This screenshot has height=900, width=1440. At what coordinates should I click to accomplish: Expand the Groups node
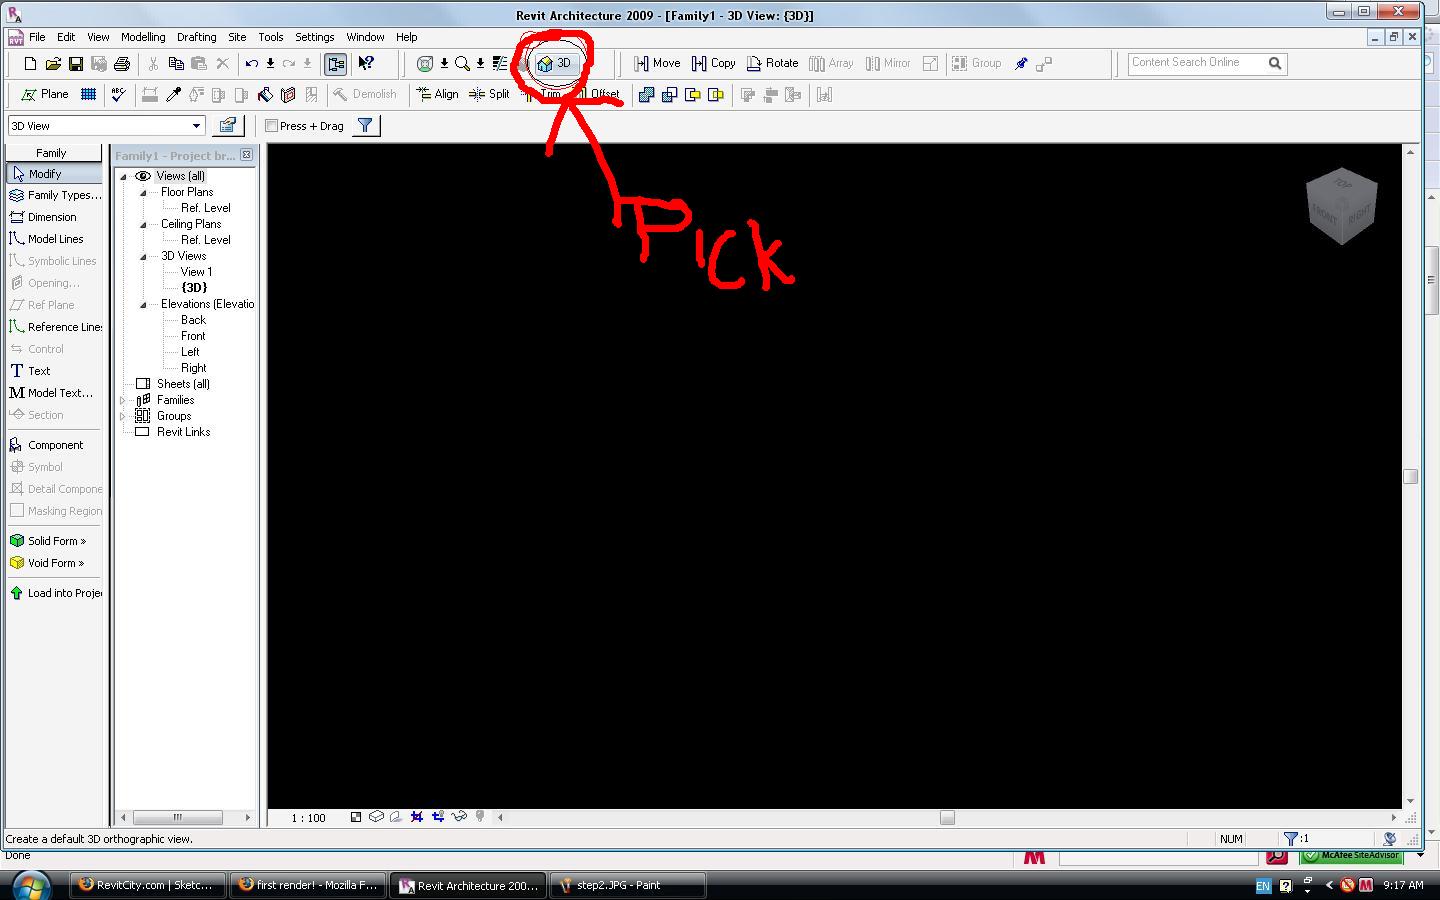pyautogui.click(x=124, y=416)
